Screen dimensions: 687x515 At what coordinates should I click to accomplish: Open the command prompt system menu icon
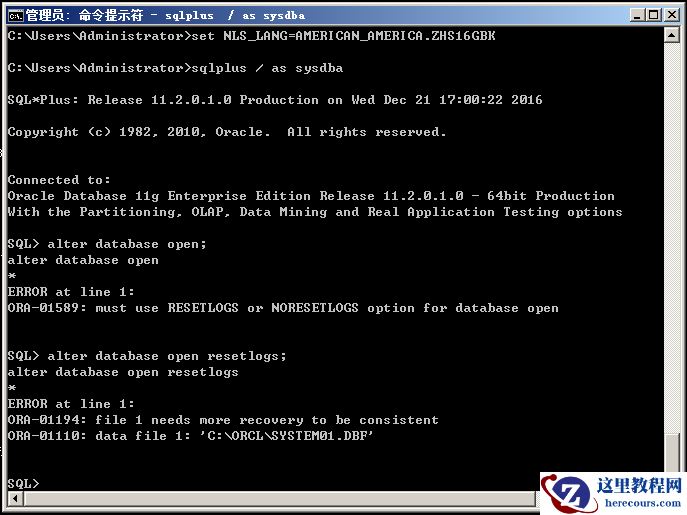coord(15,16)
